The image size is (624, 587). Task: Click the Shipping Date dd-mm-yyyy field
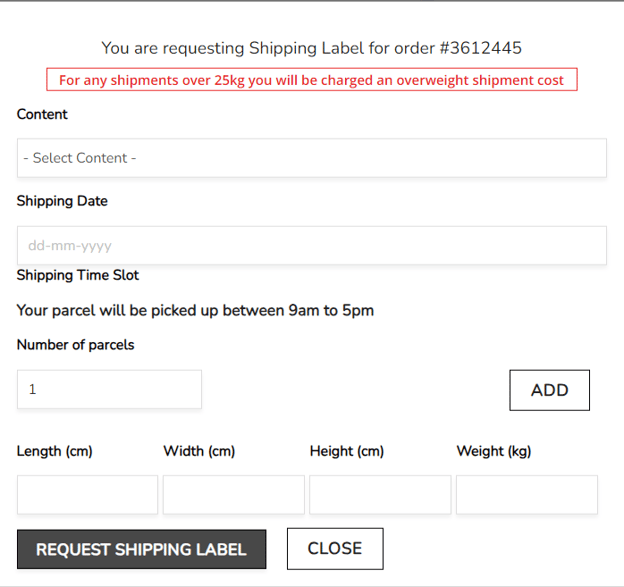[x=311, y=245]
